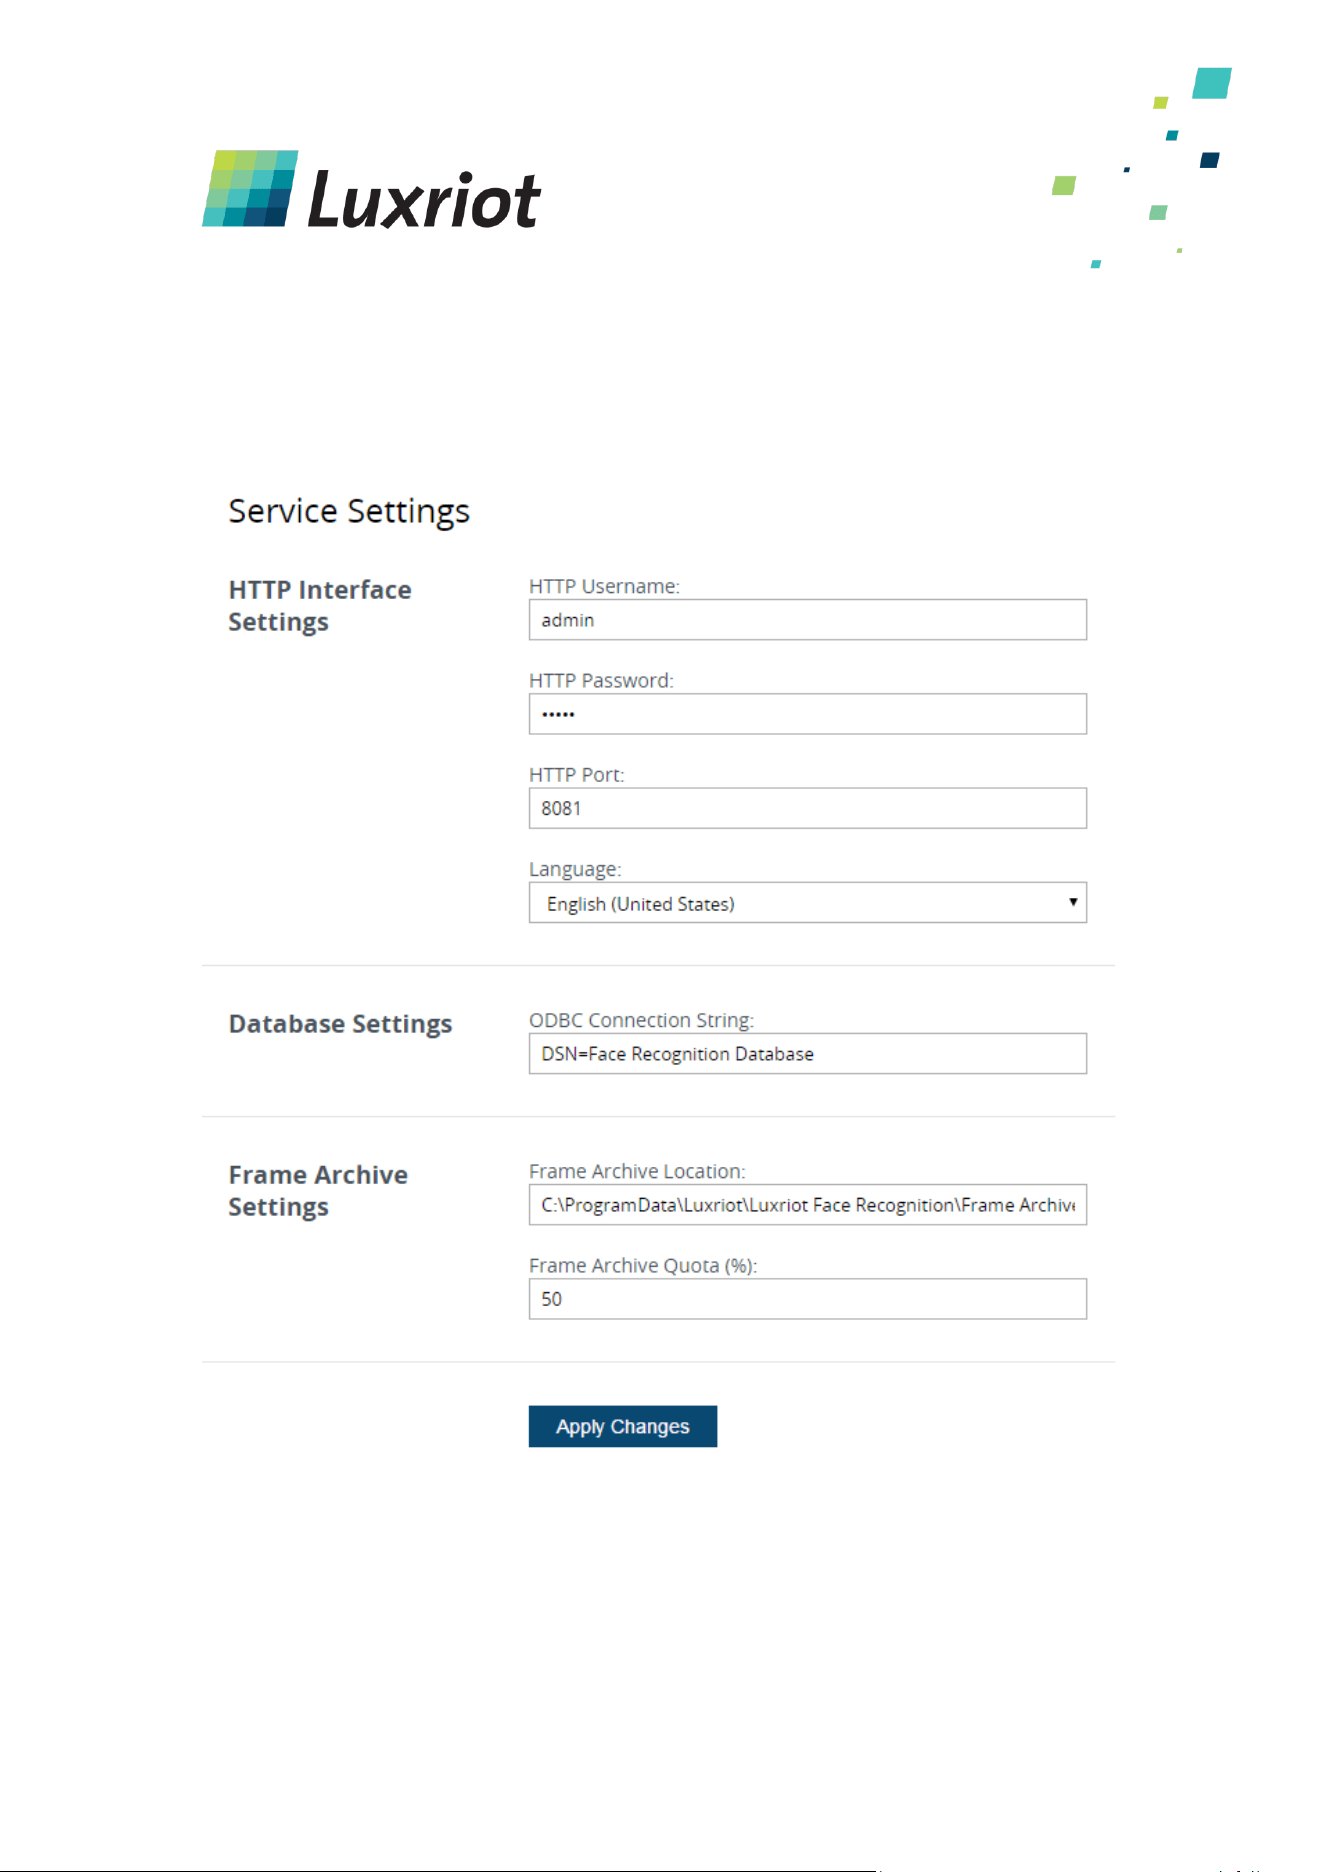Click the ODBC Connection String label
Image resolution: width=1324 pixels, height=1872 pixels.
641,1020
